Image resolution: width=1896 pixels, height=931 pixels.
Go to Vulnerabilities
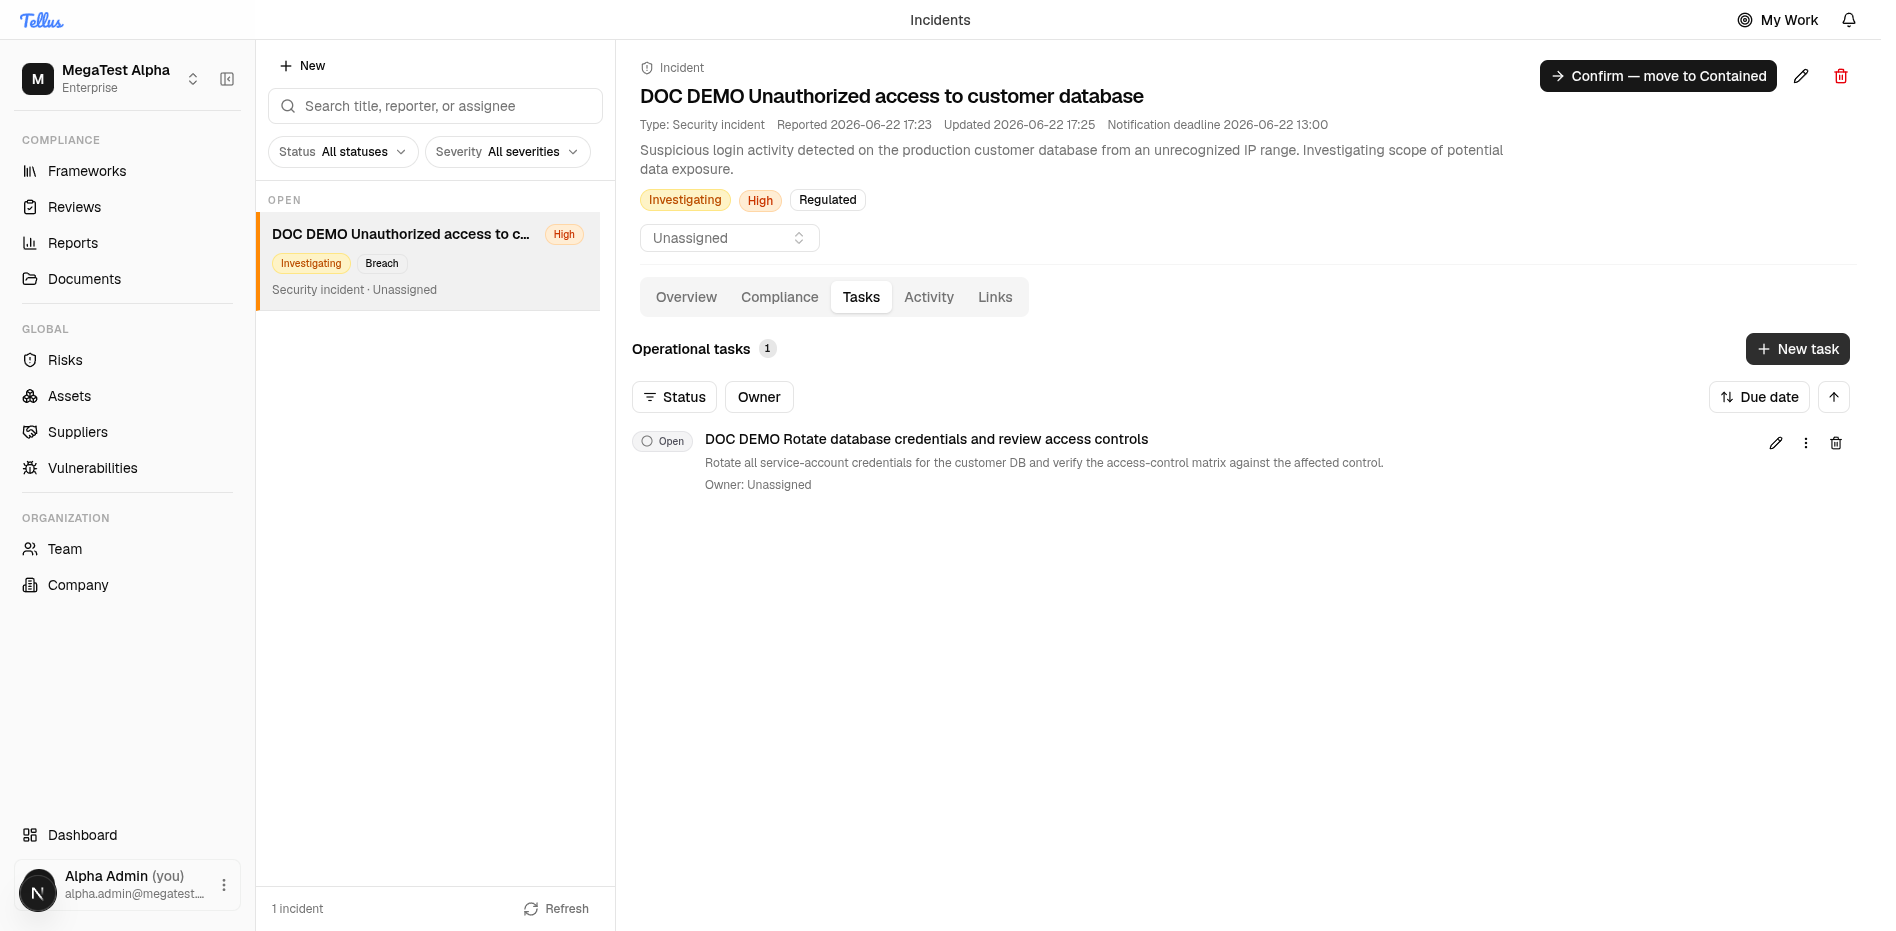tap(127, 468)
